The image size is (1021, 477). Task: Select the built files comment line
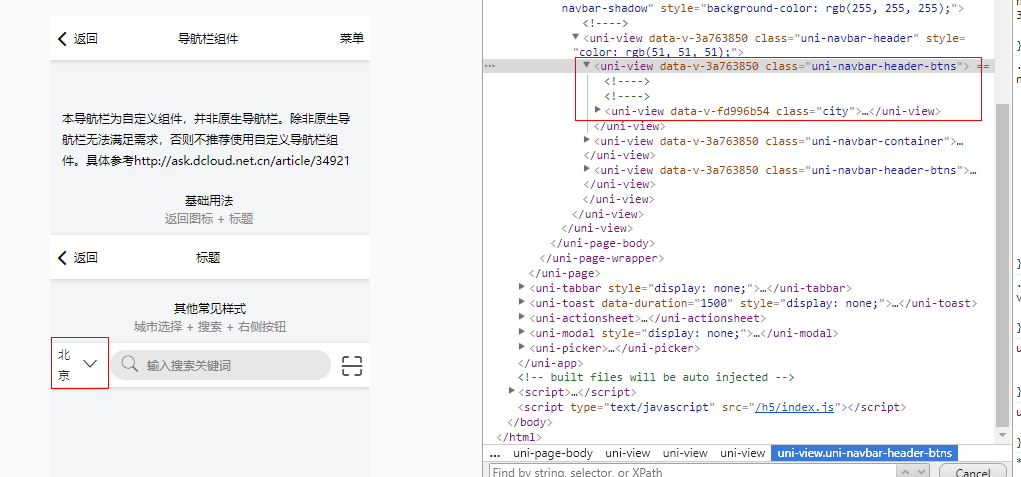point(656,377)
